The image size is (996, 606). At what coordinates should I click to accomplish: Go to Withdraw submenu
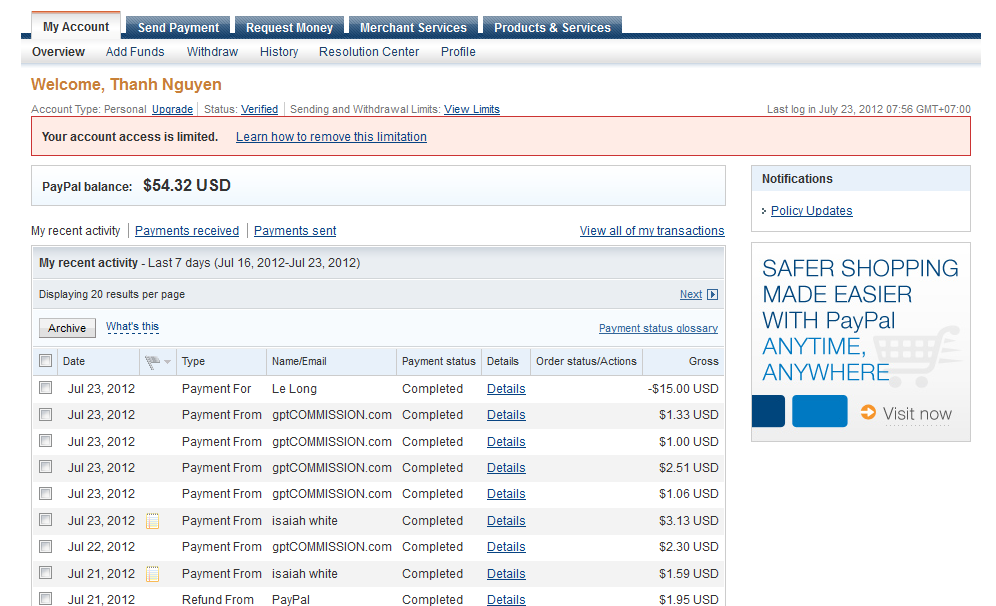tap(212, 52)
